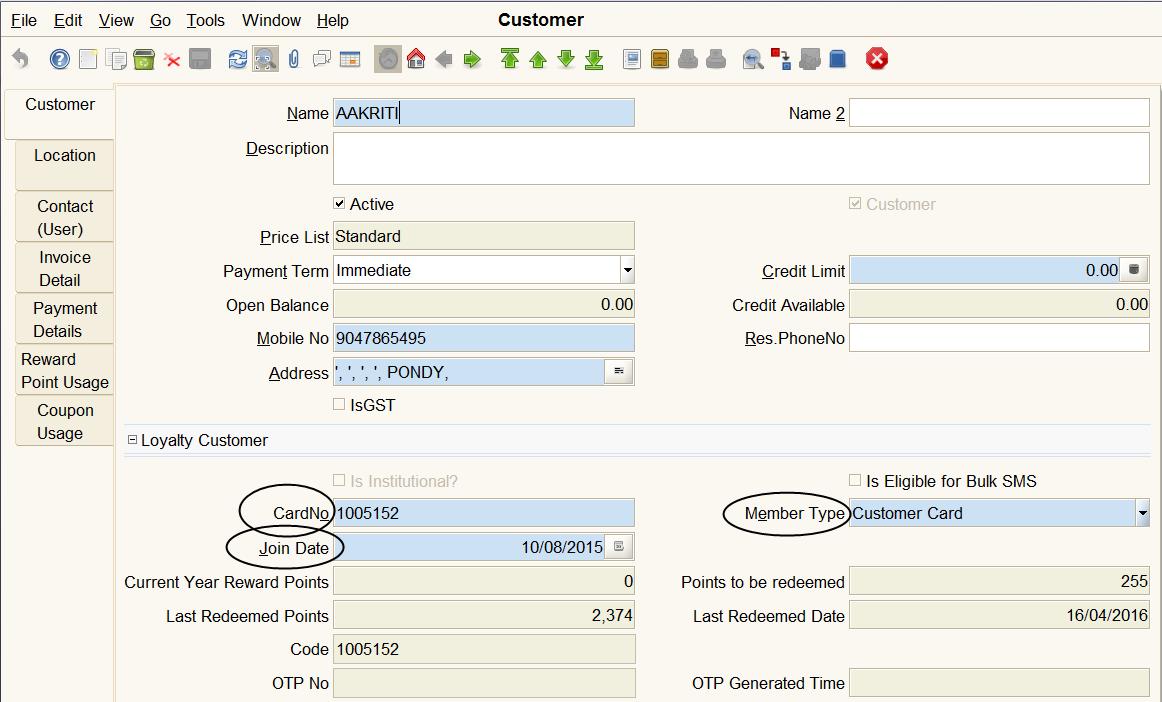Click the Copy record toolbar icon

[x=116, y=59]
